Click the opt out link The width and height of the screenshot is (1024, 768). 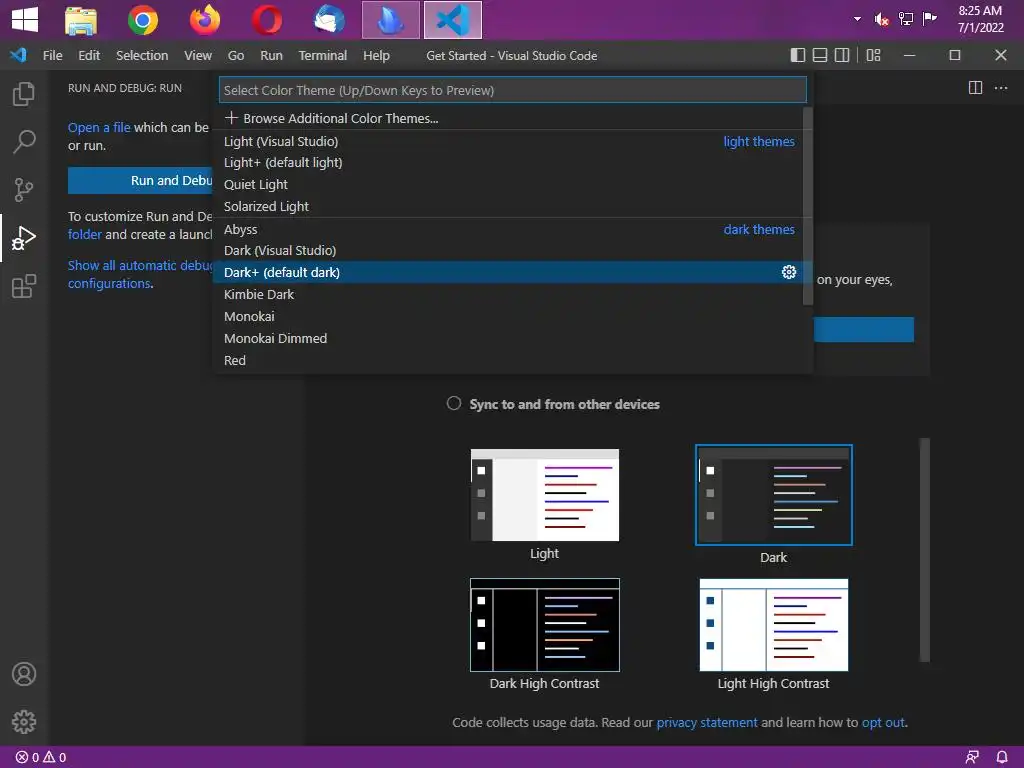[x=883, y=722]
